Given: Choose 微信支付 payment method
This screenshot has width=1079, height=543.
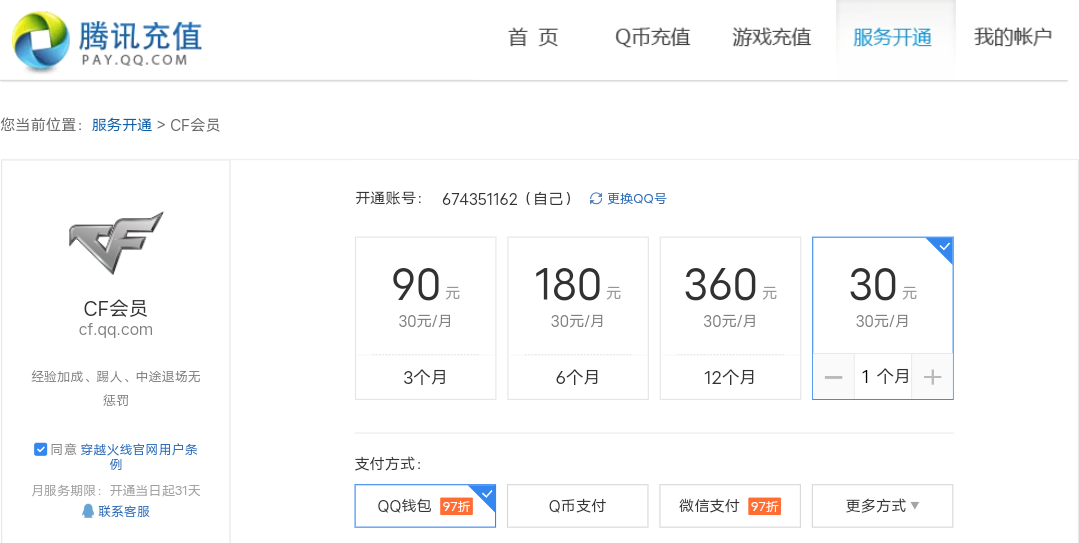Looking at the screenshot, I should (x=730, y=506).
